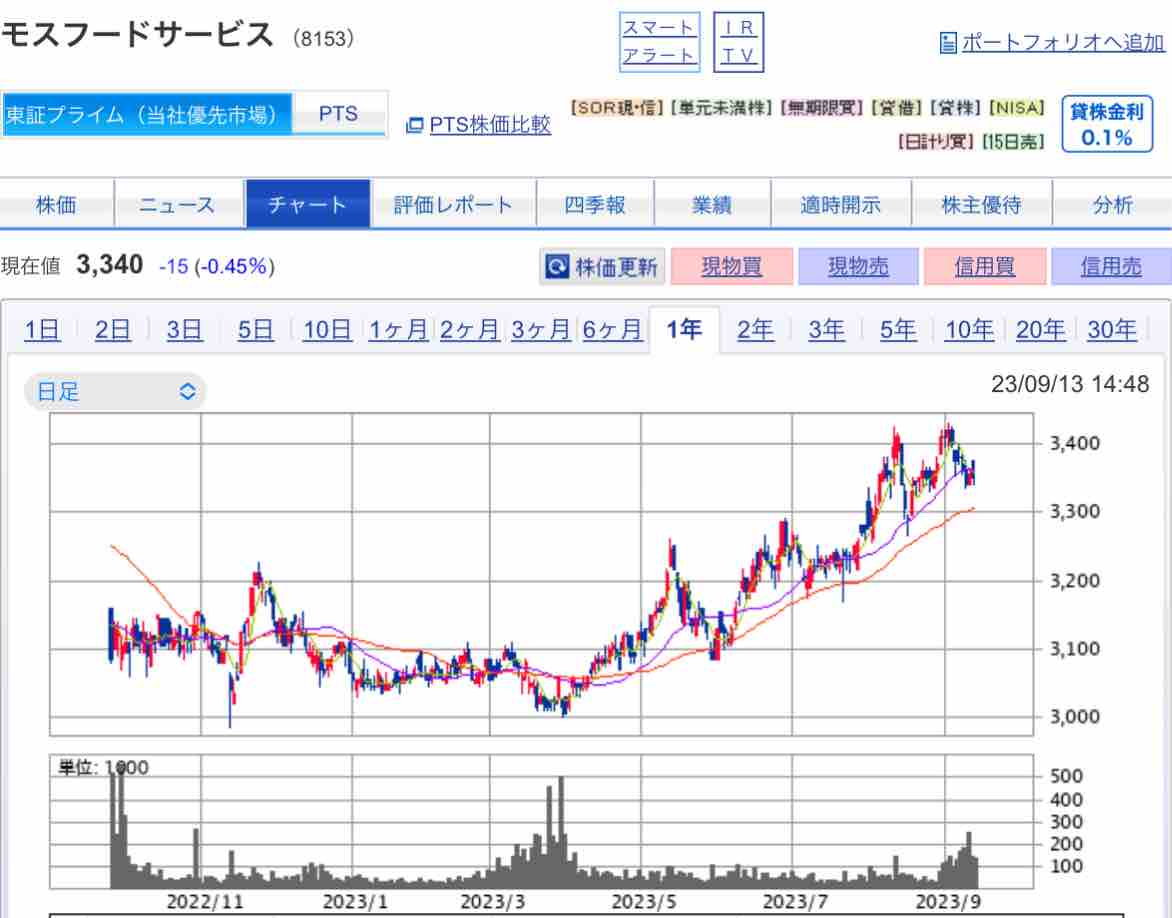Click ポートフォリオへ追加 link
1172x918 pixels.
click(x=1063, y=43)
